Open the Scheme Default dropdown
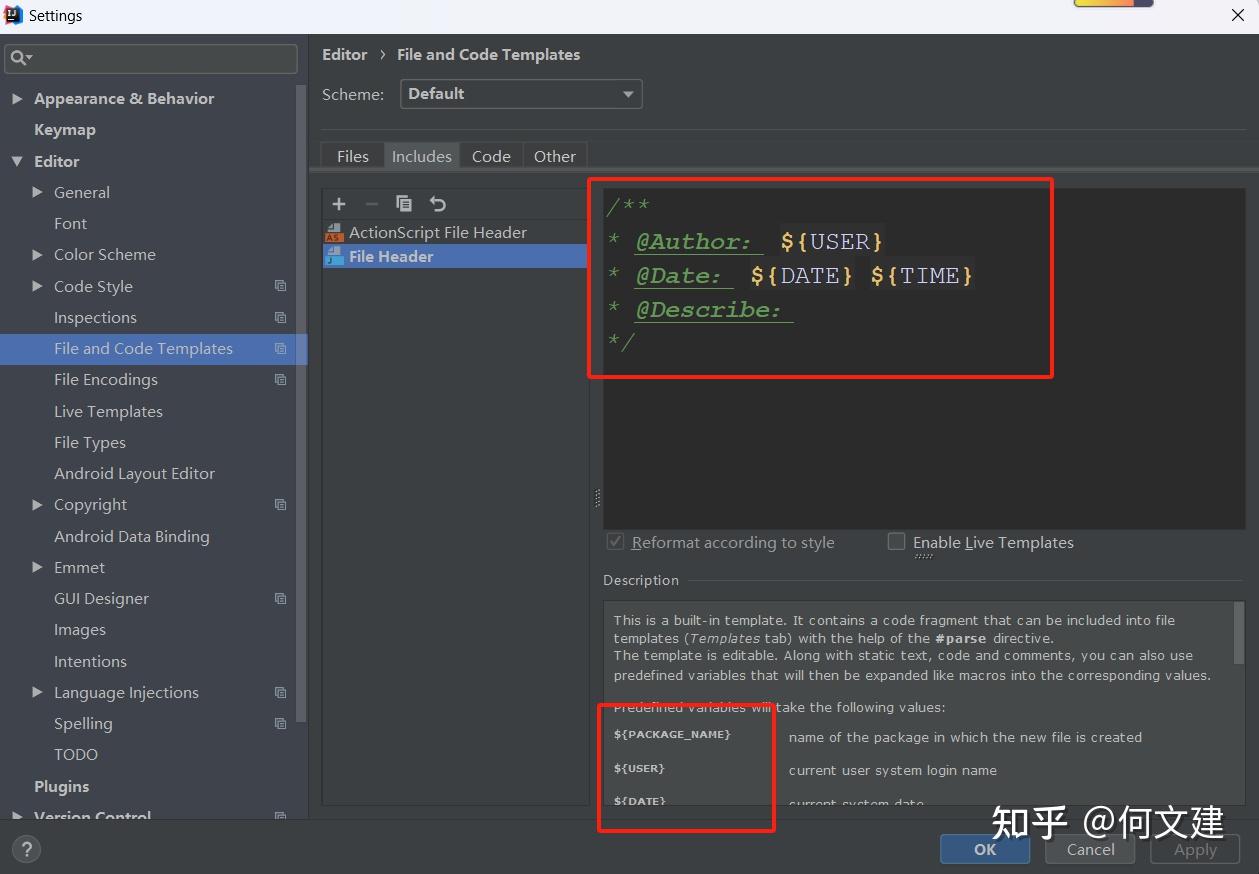The image size is (1259, 874). click(x=521, y=94)
